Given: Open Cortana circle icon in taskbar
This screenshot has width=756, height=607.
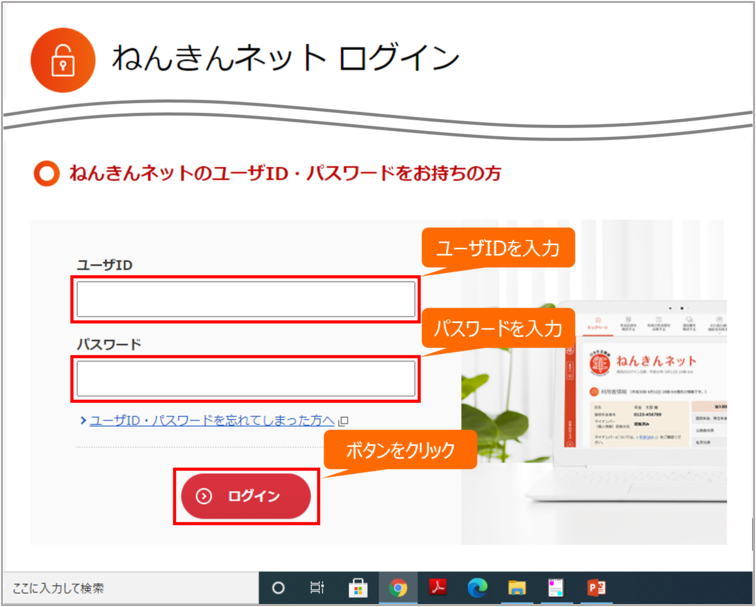Looking at the screenshot, I should click(x=279, y=588).
